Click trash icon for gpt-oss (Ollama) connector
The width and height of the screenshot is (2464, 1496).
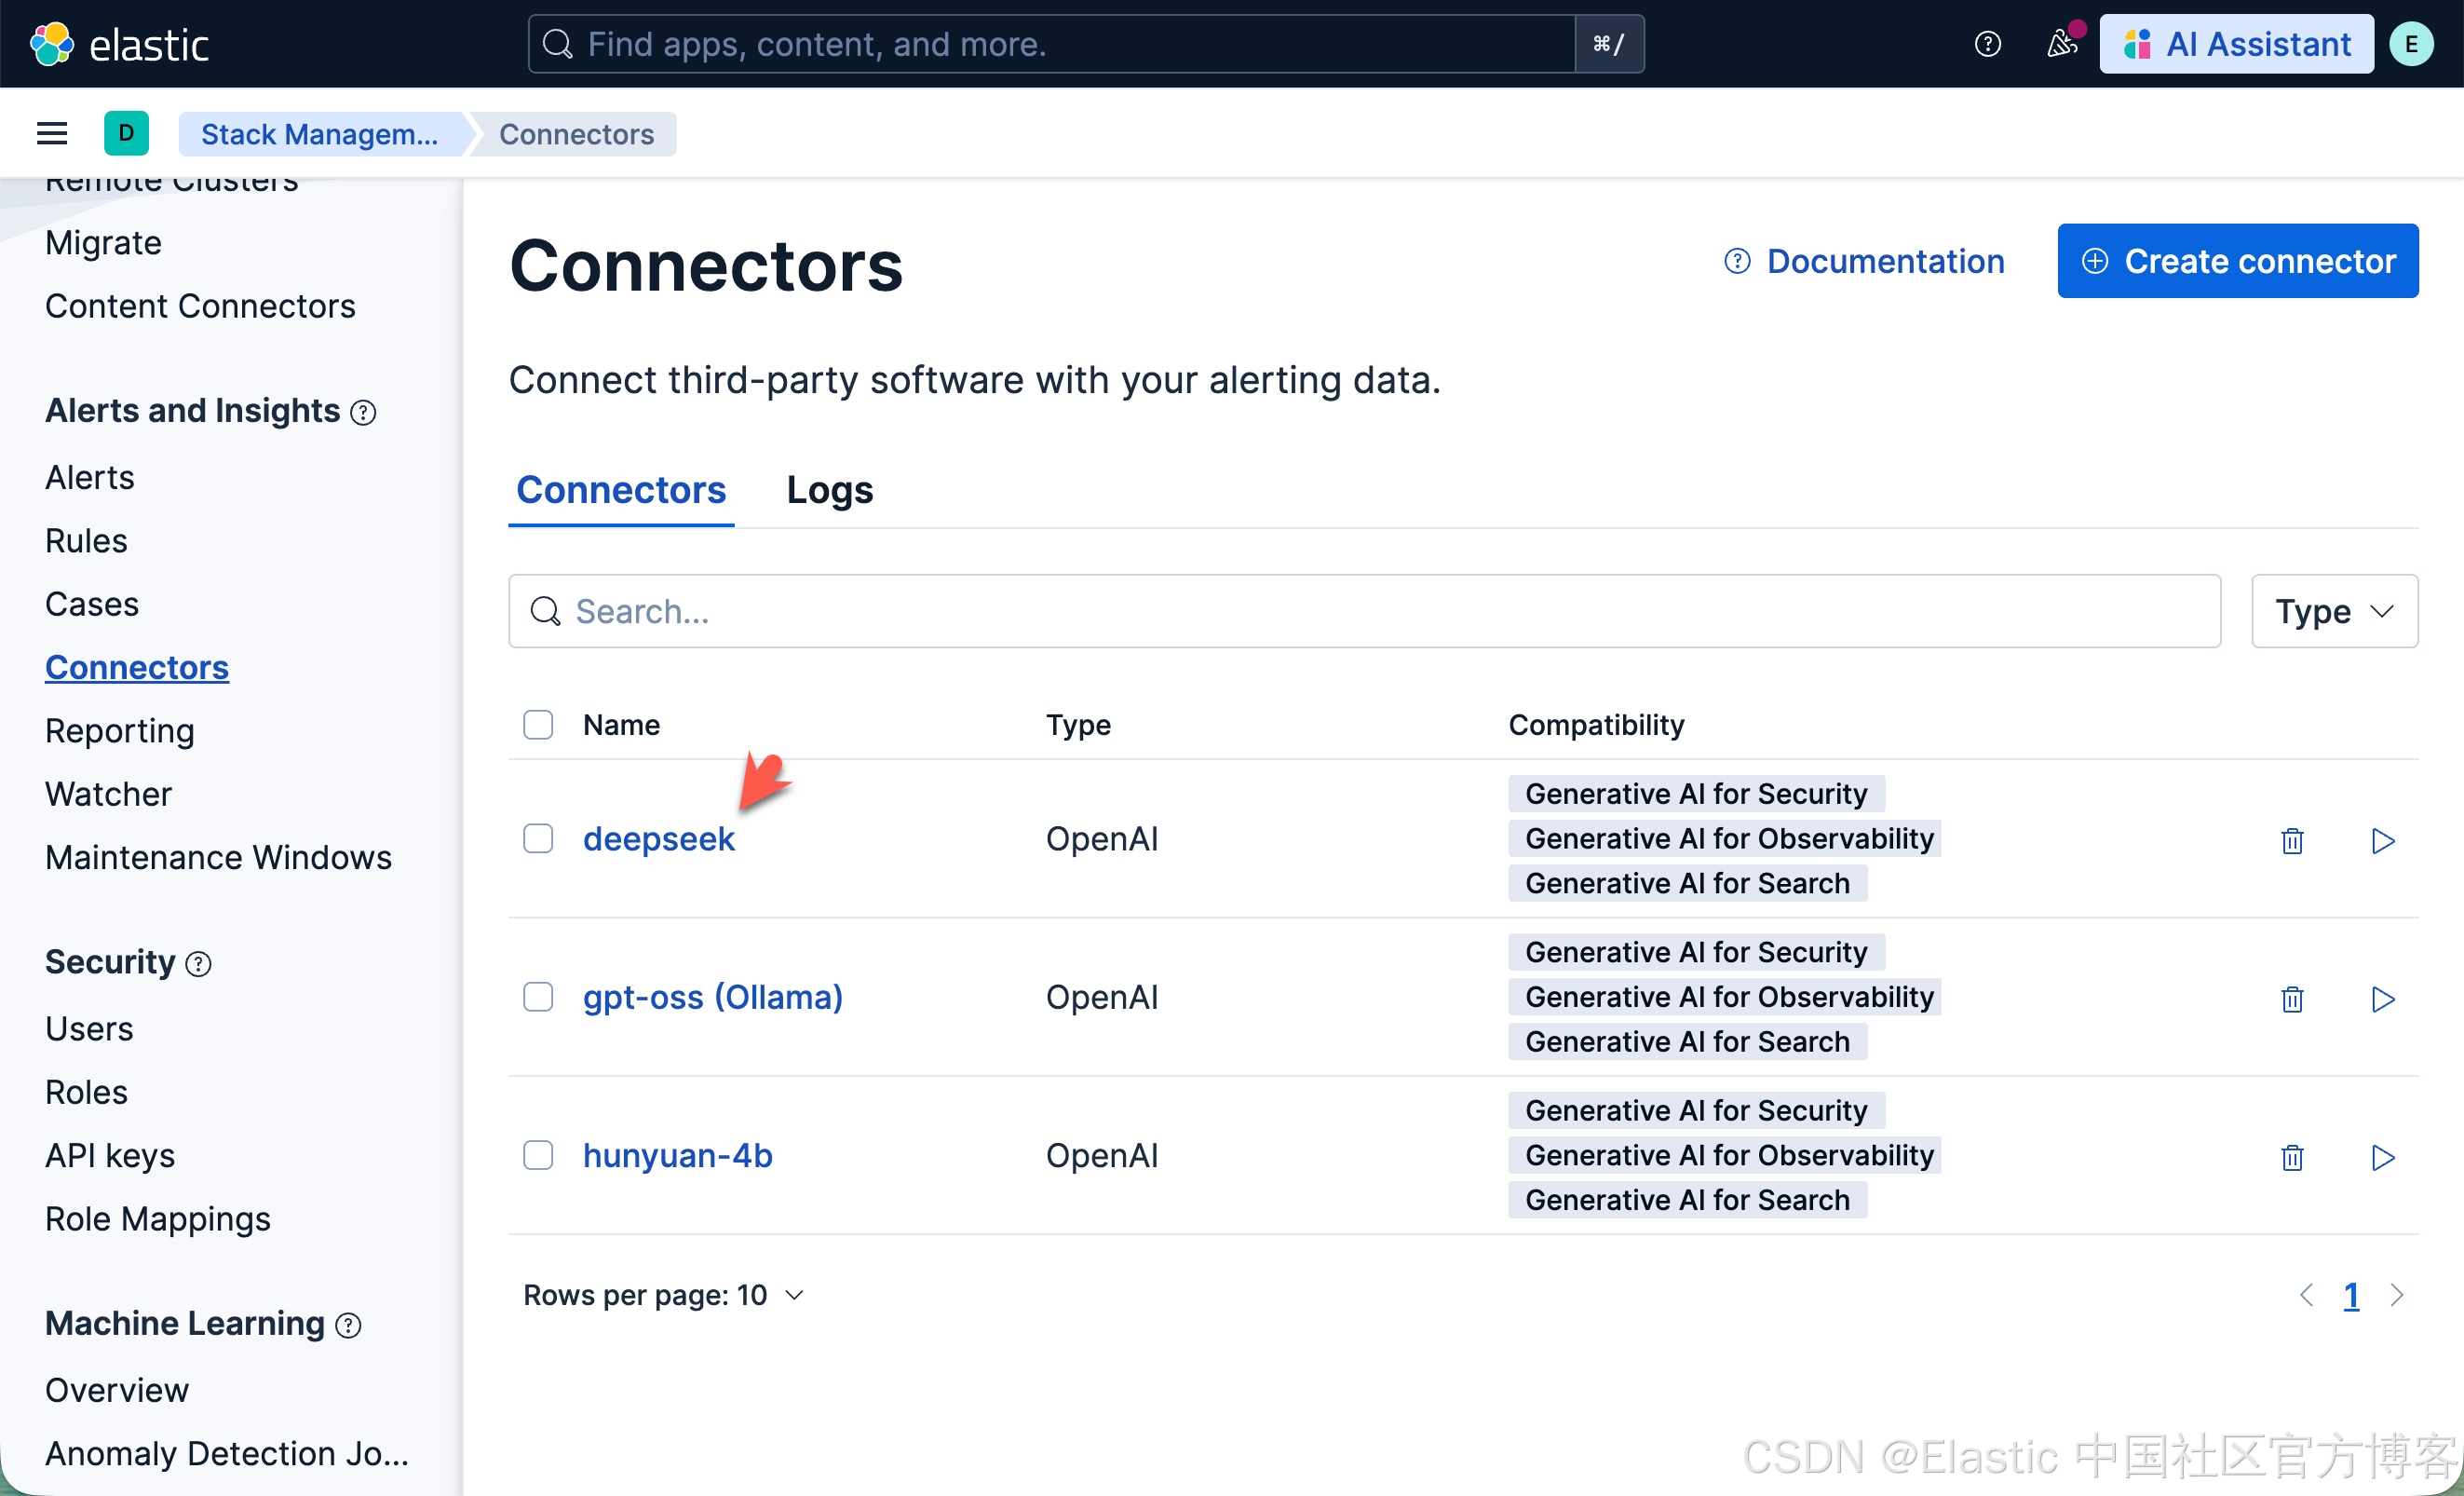tap(2291, 998)
